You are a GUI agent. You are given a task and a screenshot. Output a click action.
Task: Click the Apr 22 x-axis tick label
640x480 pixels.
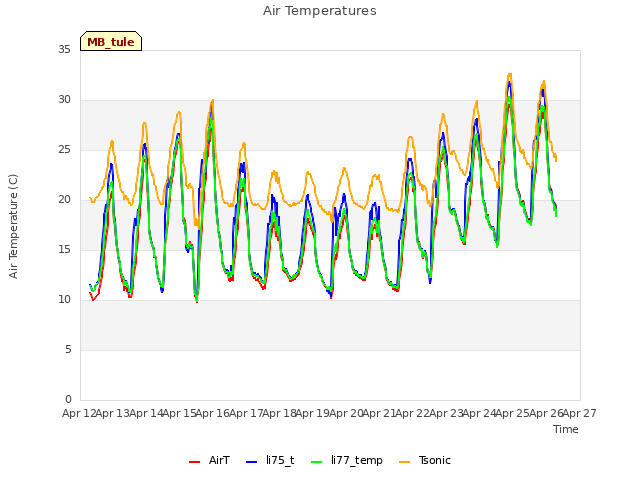click(x=413, y=413)
